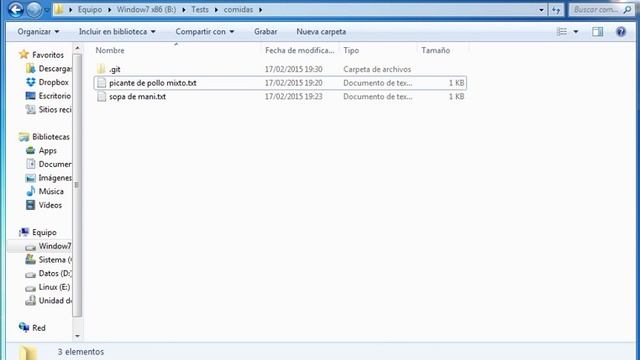Open the Documentos library icon
The width and height of the screenshot is (640, 360).
[31, 164]
